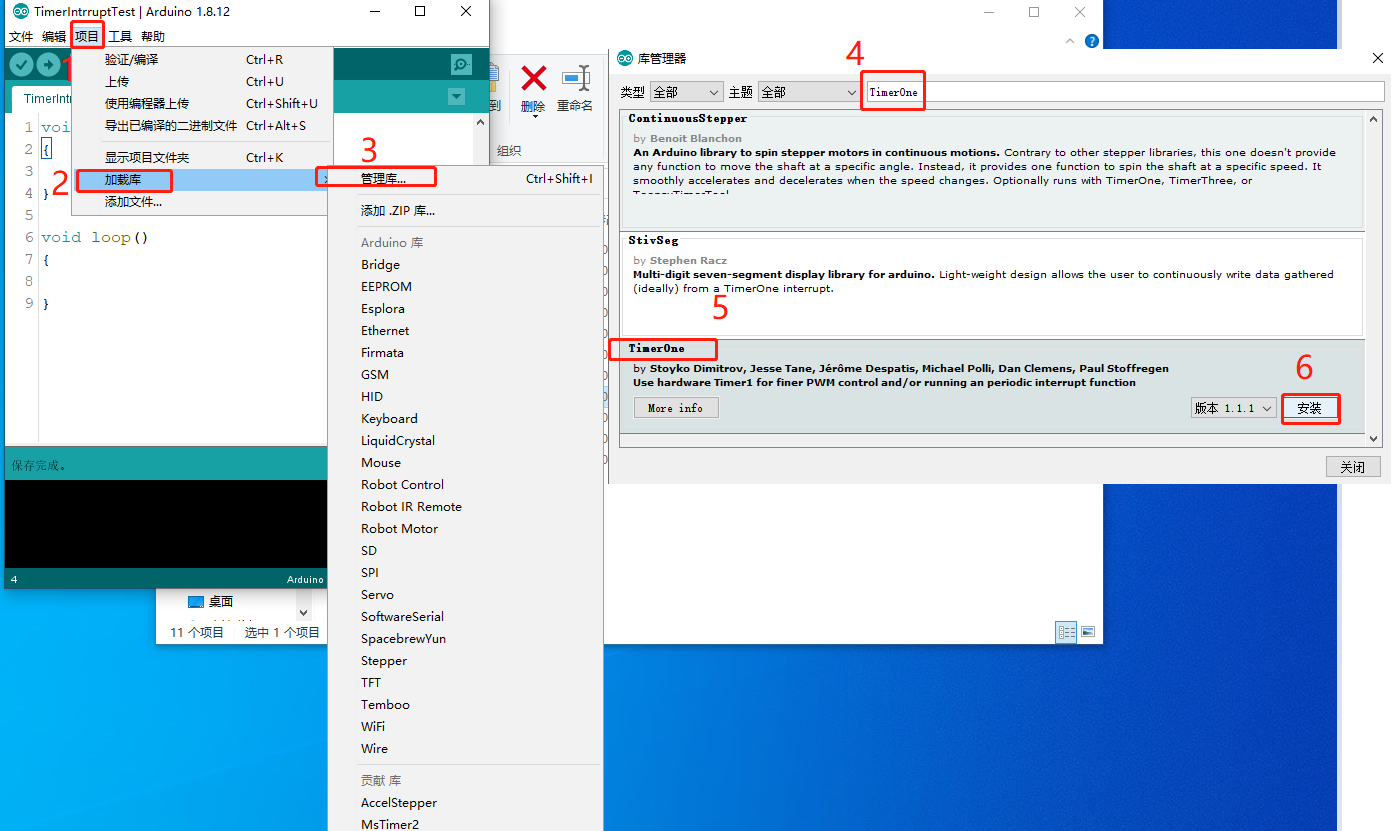Open the 编辑 menu
Screen dimensions: 1394x831
click(54, 37)
